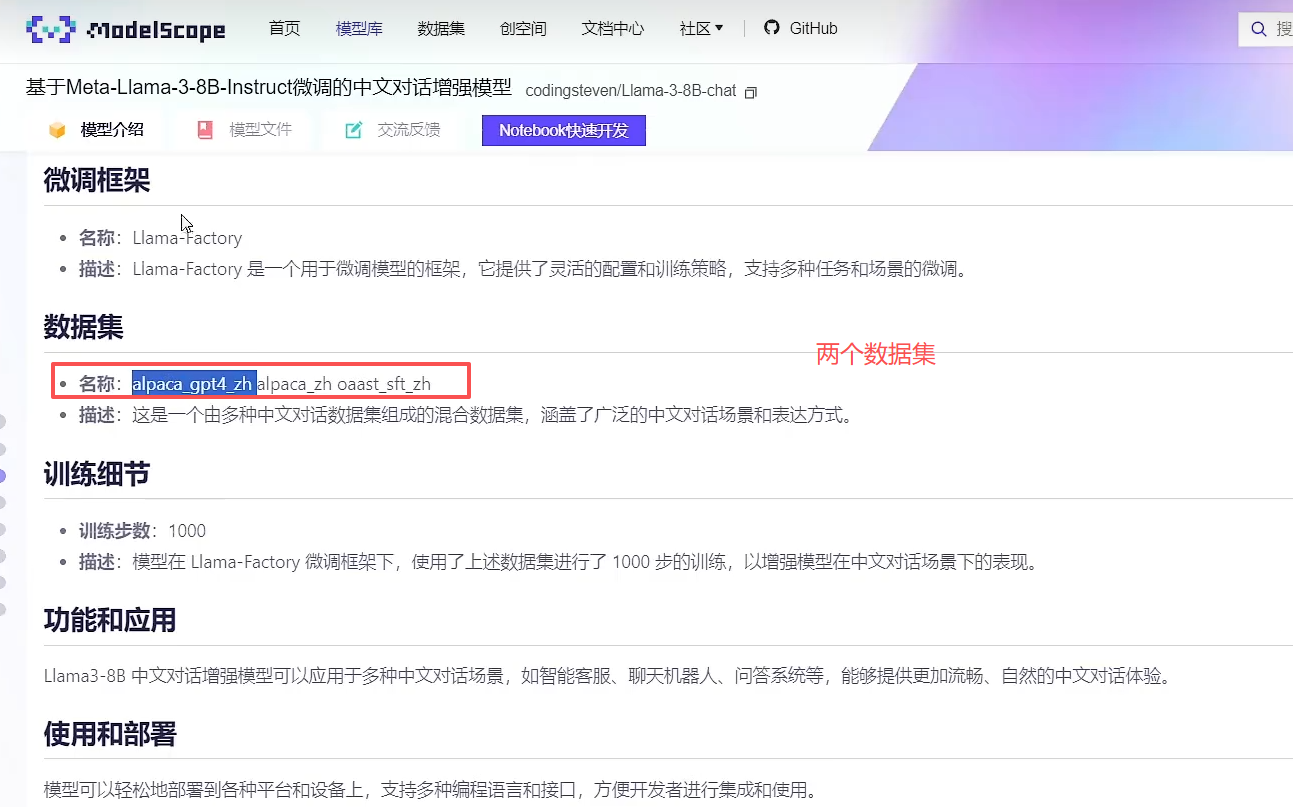Click the 使用和部署 heading
Screen dimensions: 1293x807
tap(110, 735)
